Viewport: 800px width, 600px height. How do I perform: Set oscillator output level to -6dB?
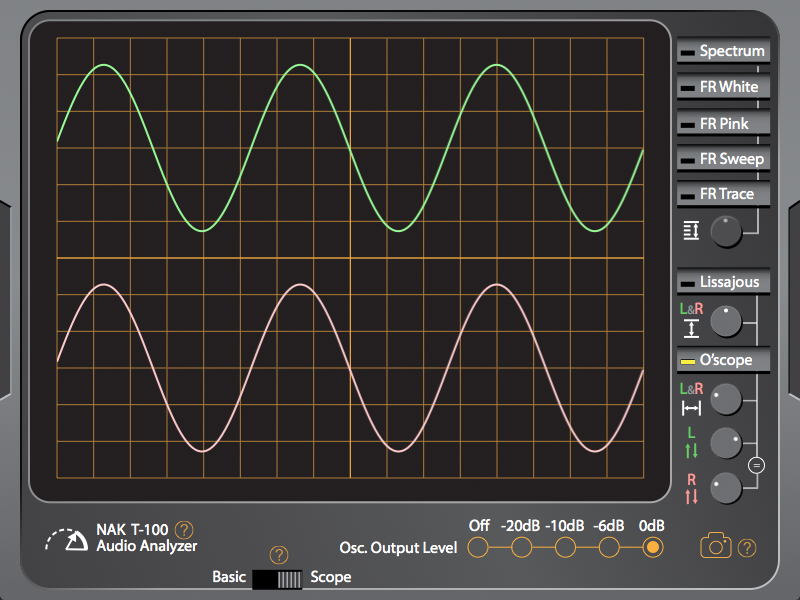(609, 547)
